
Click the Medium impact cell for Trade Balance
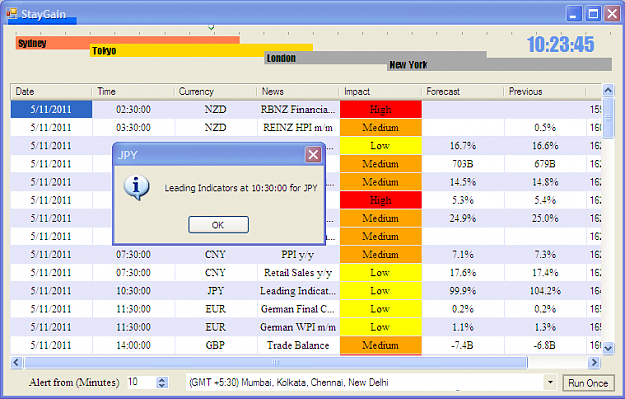[381, 345]
